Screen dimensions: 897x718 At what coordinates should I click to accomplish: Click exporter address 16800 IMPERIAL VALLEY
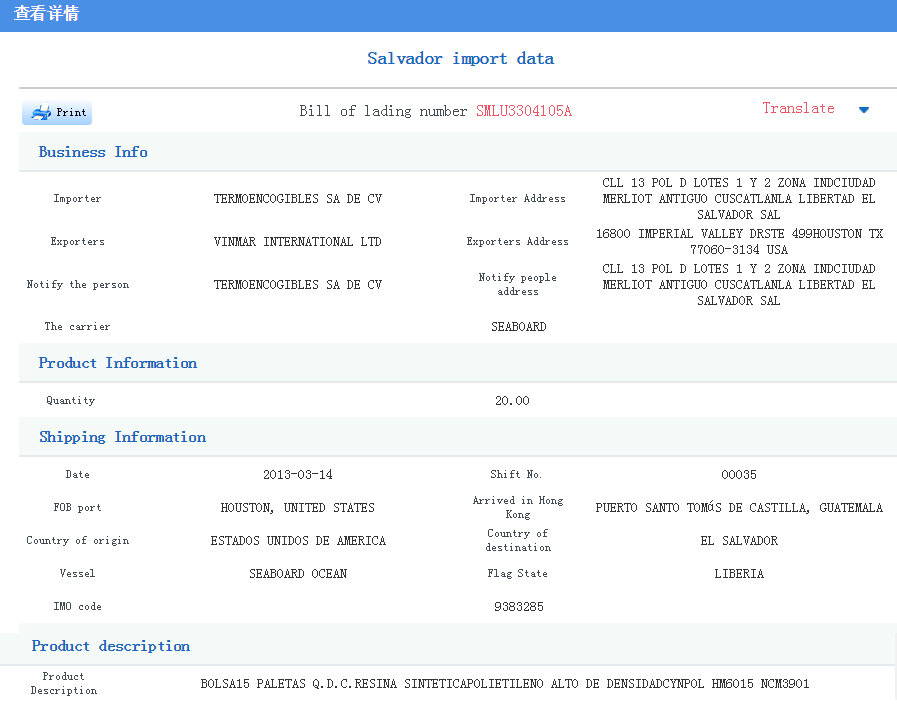(739, 241)
